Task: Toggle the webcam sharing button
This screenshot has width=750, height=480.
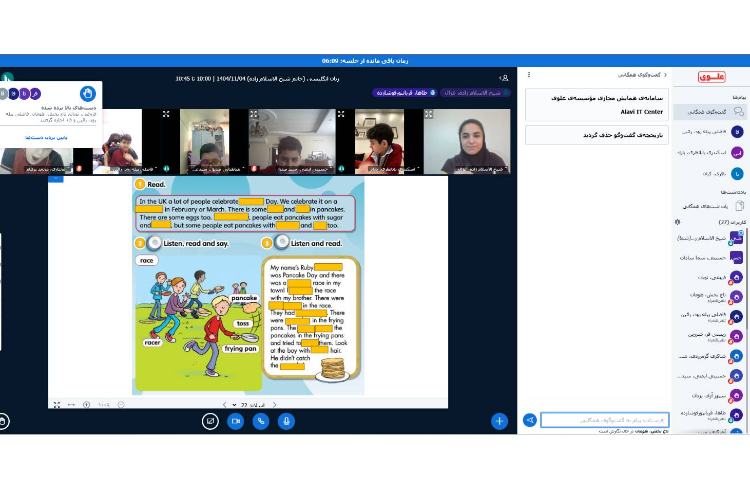Action: (236, 421)
